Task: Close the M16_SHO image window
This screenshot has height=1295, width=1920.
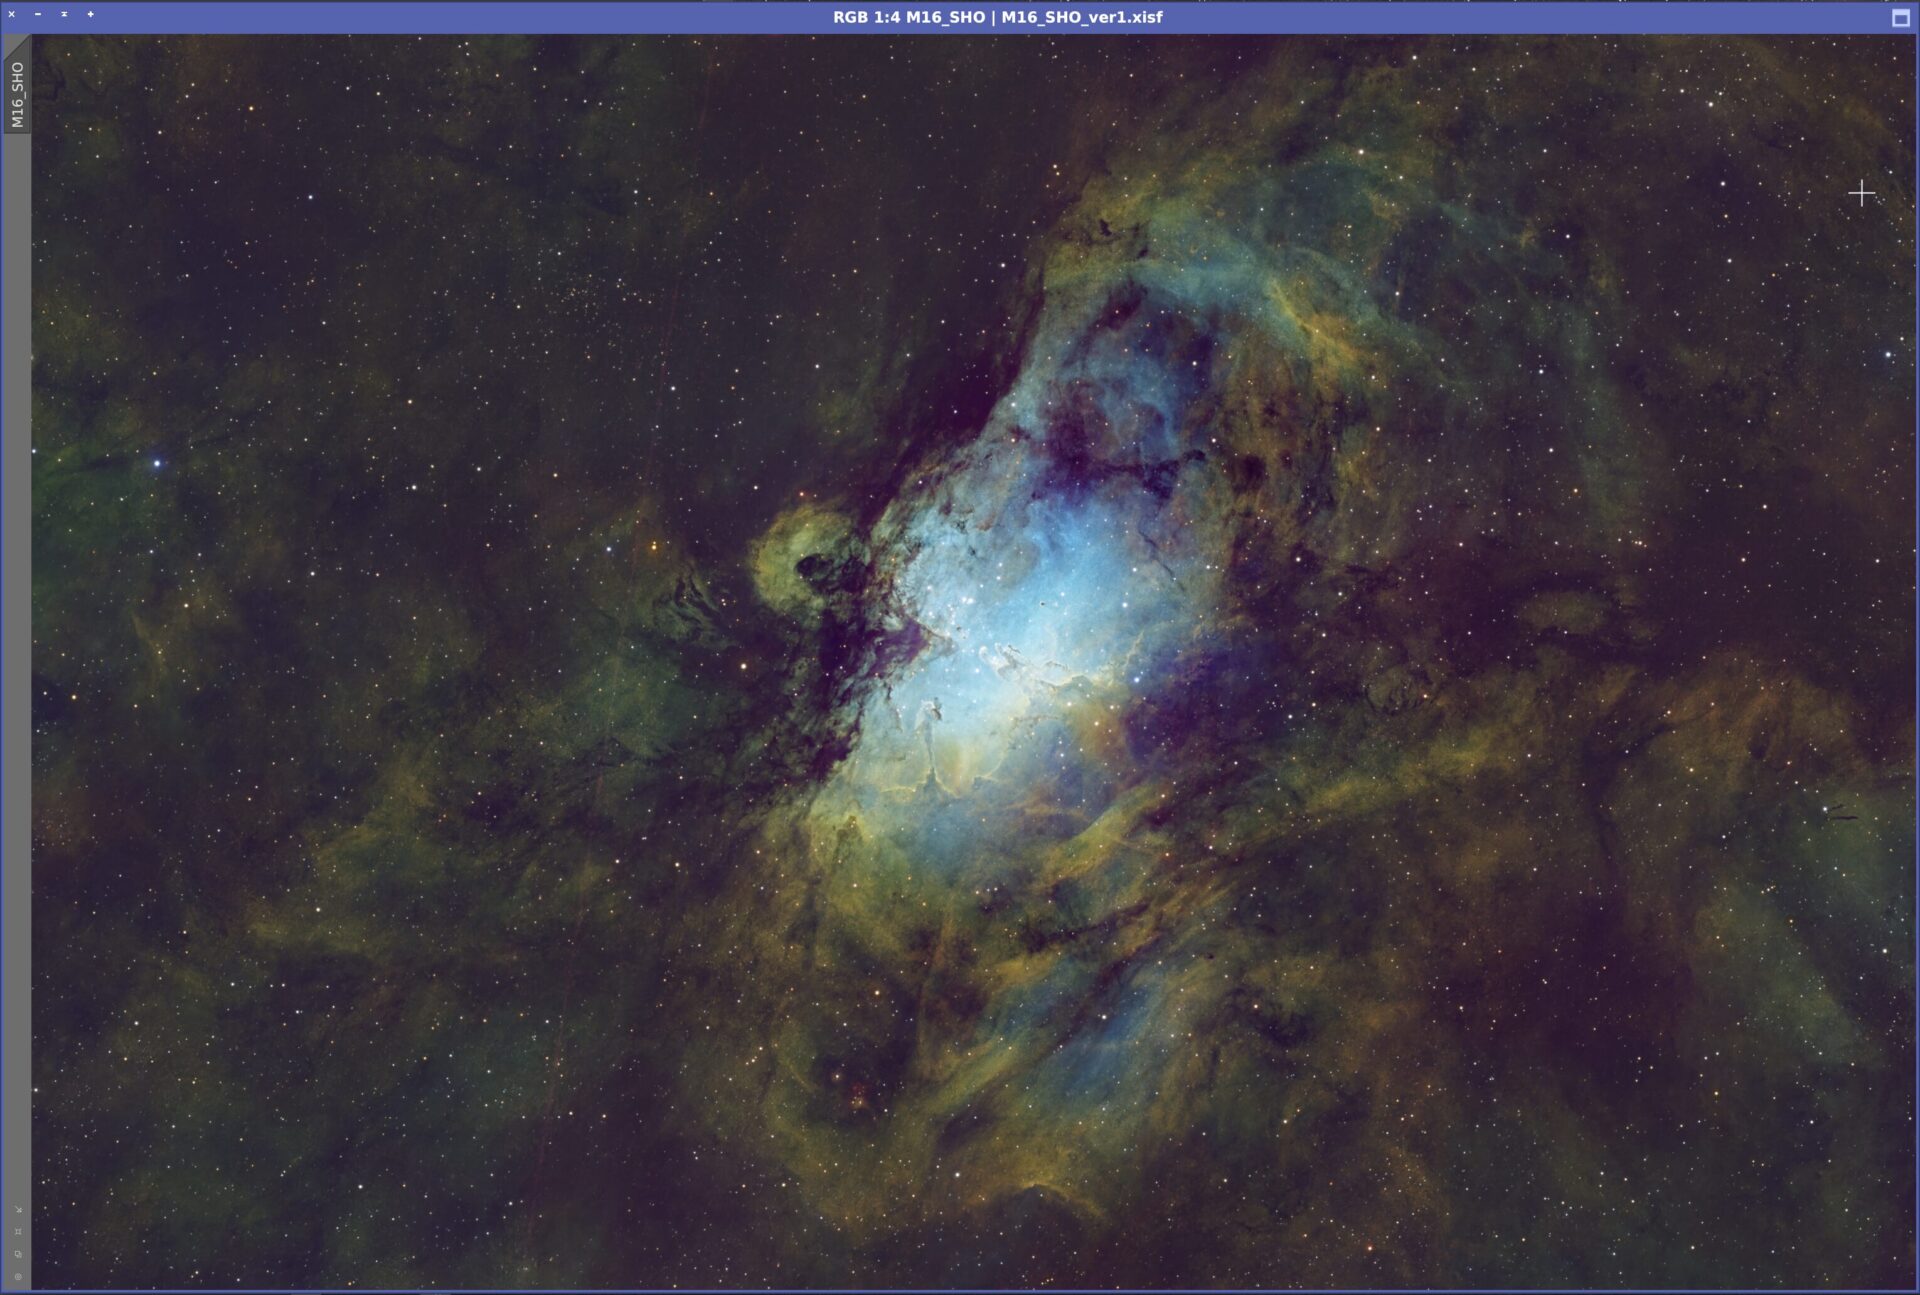Action: 12,15
